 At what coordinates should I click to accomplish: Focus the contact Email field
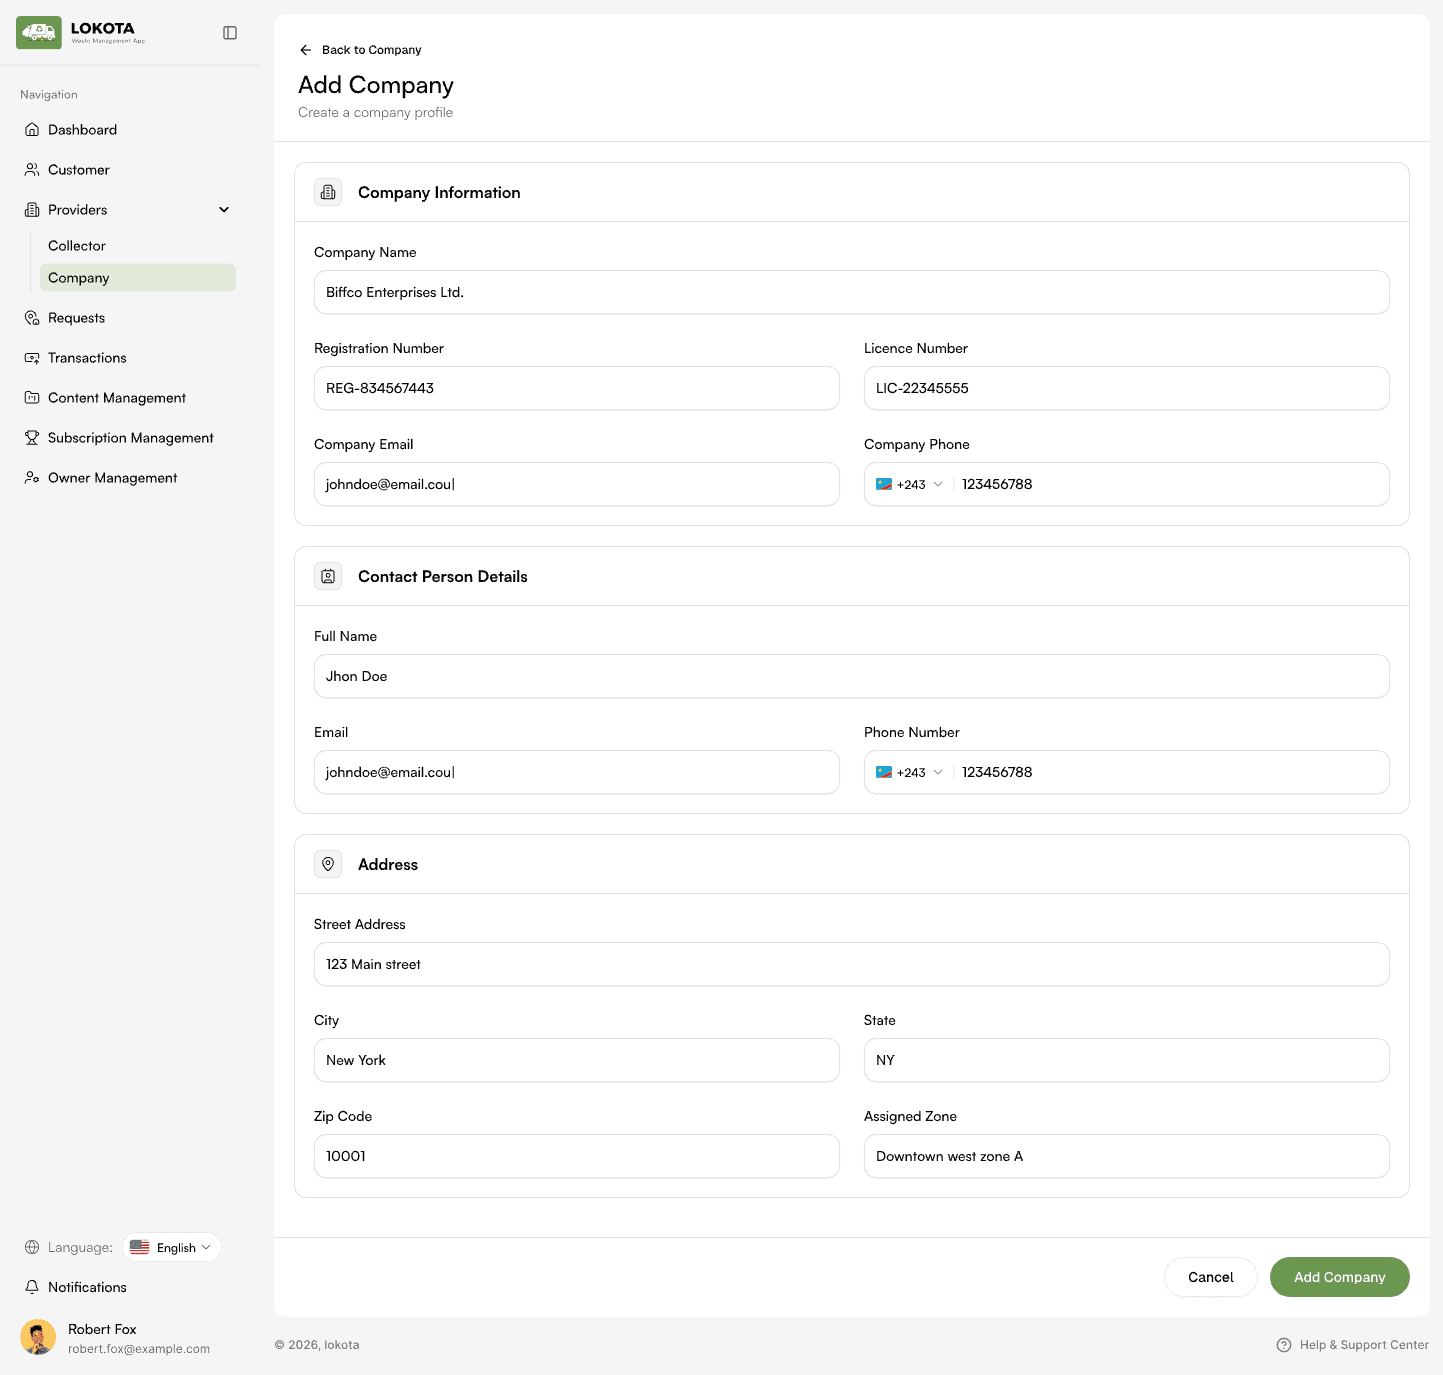pos(577,772)
